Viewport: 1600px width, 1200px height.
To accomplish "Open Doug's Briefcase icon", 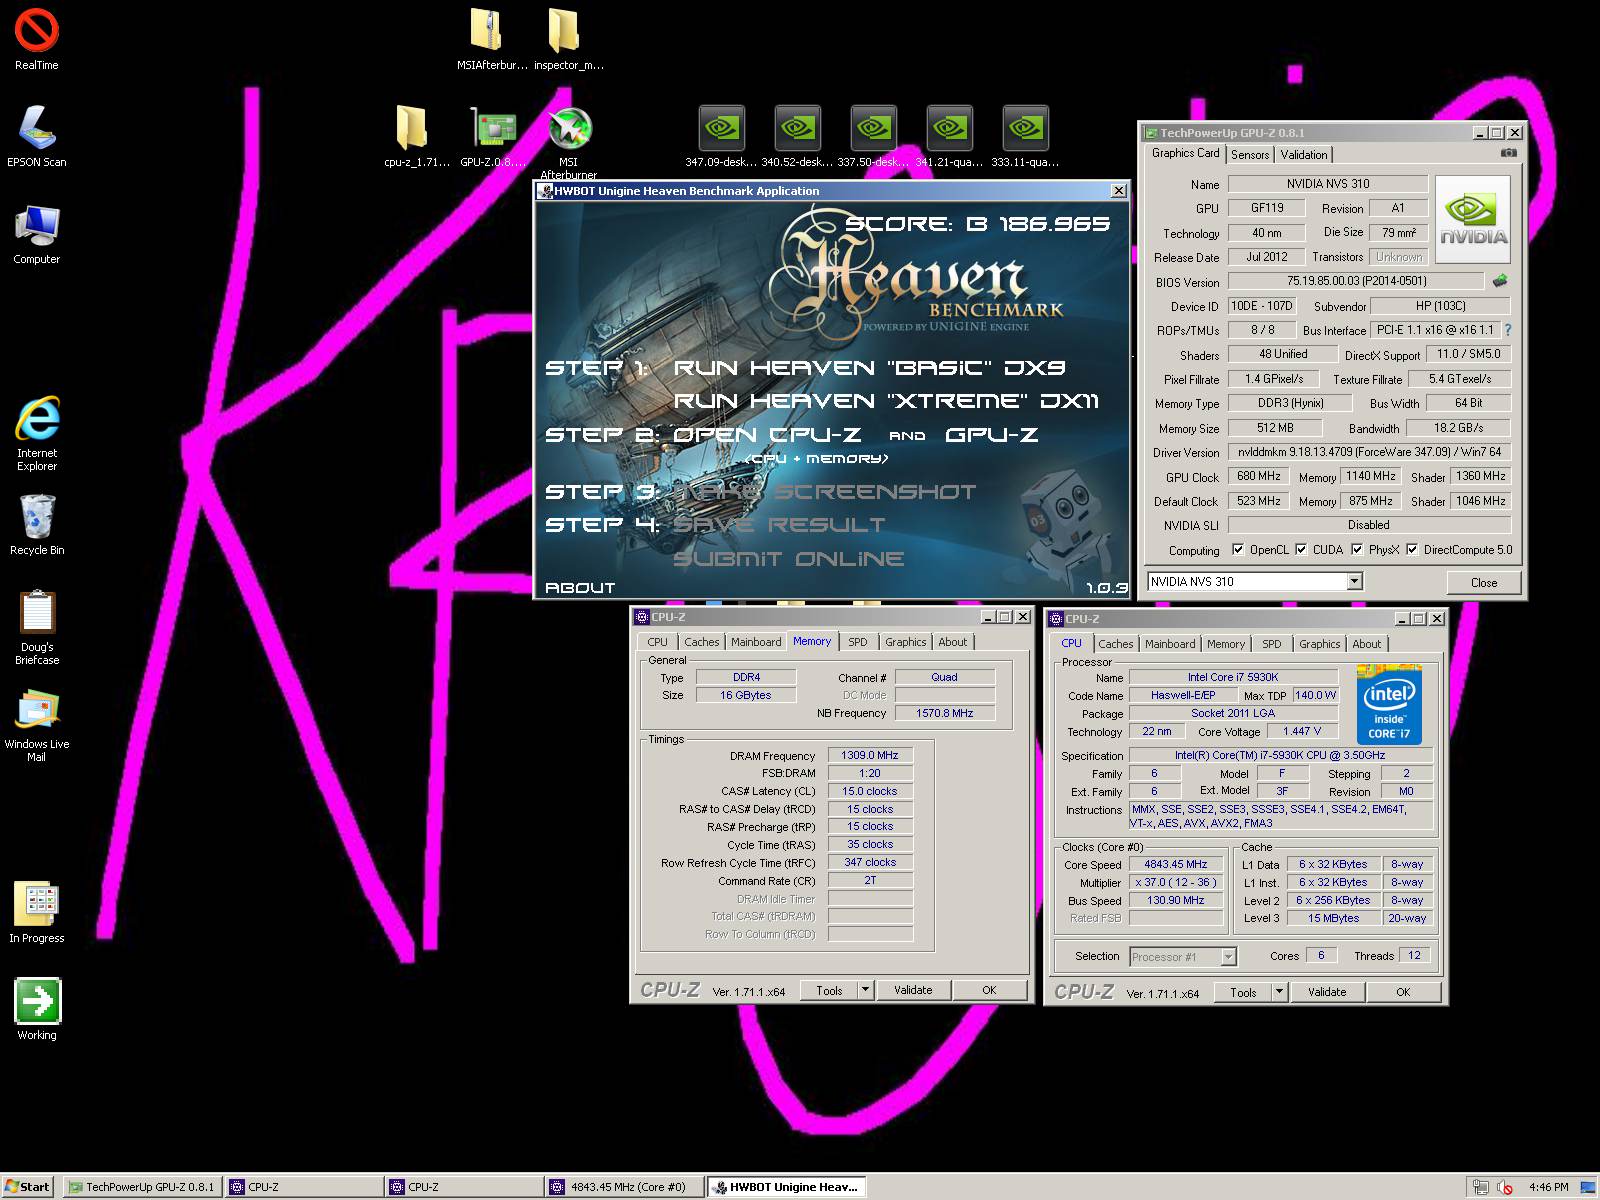I will pos(36,627).
